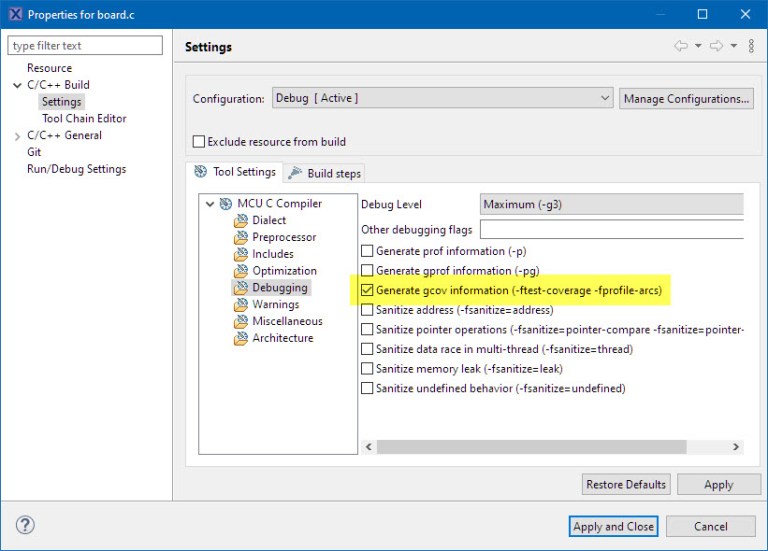Maximize the Properties dialog window
Viewport: 768px width, 551px height.
pyautogui.click(x=702, y=14)
